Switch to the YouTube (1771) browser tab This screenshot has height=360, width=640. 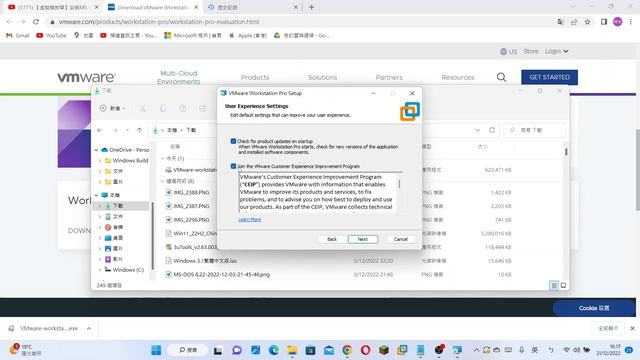point(52,7)
